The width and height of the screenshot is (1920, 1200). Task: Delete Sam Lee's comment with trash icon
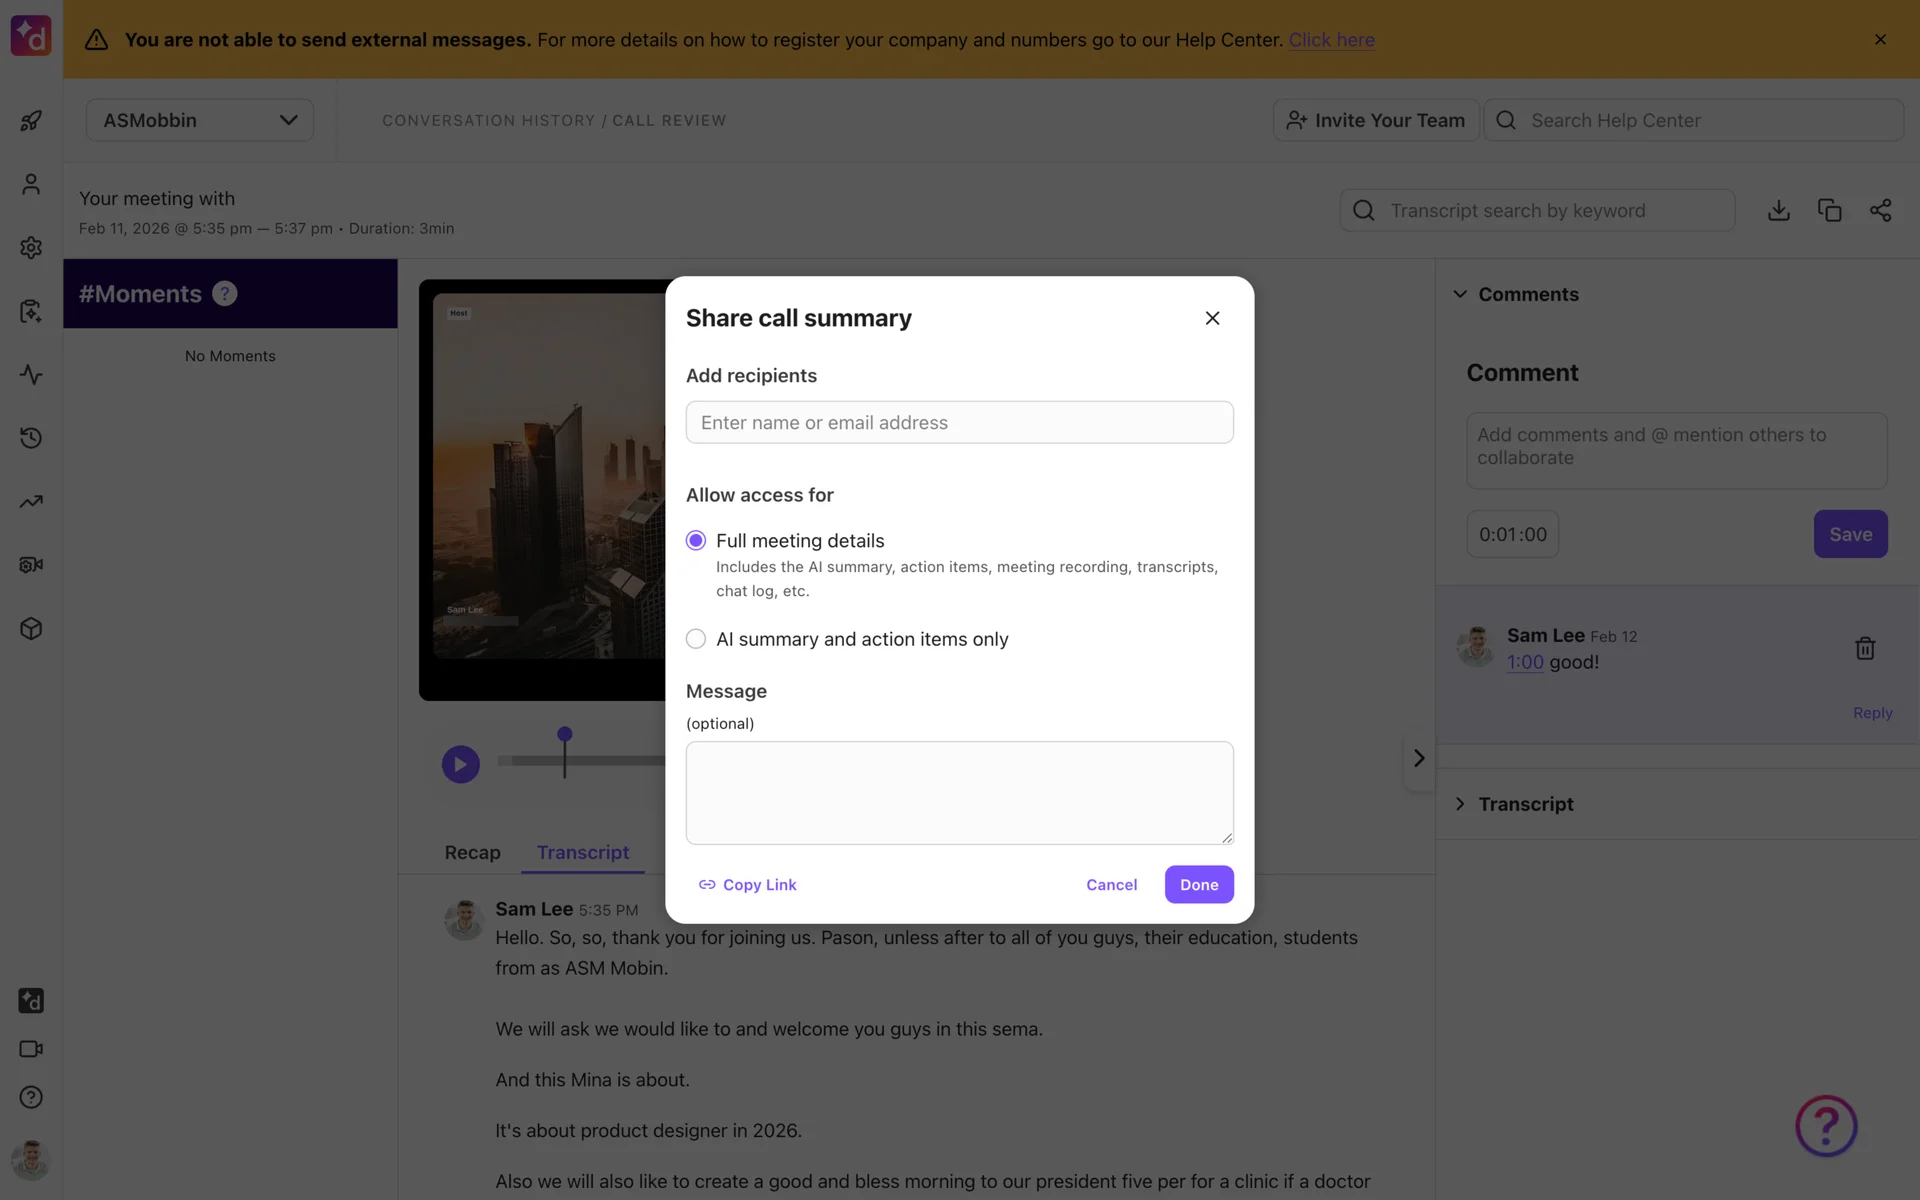(x=1864, y=648)
